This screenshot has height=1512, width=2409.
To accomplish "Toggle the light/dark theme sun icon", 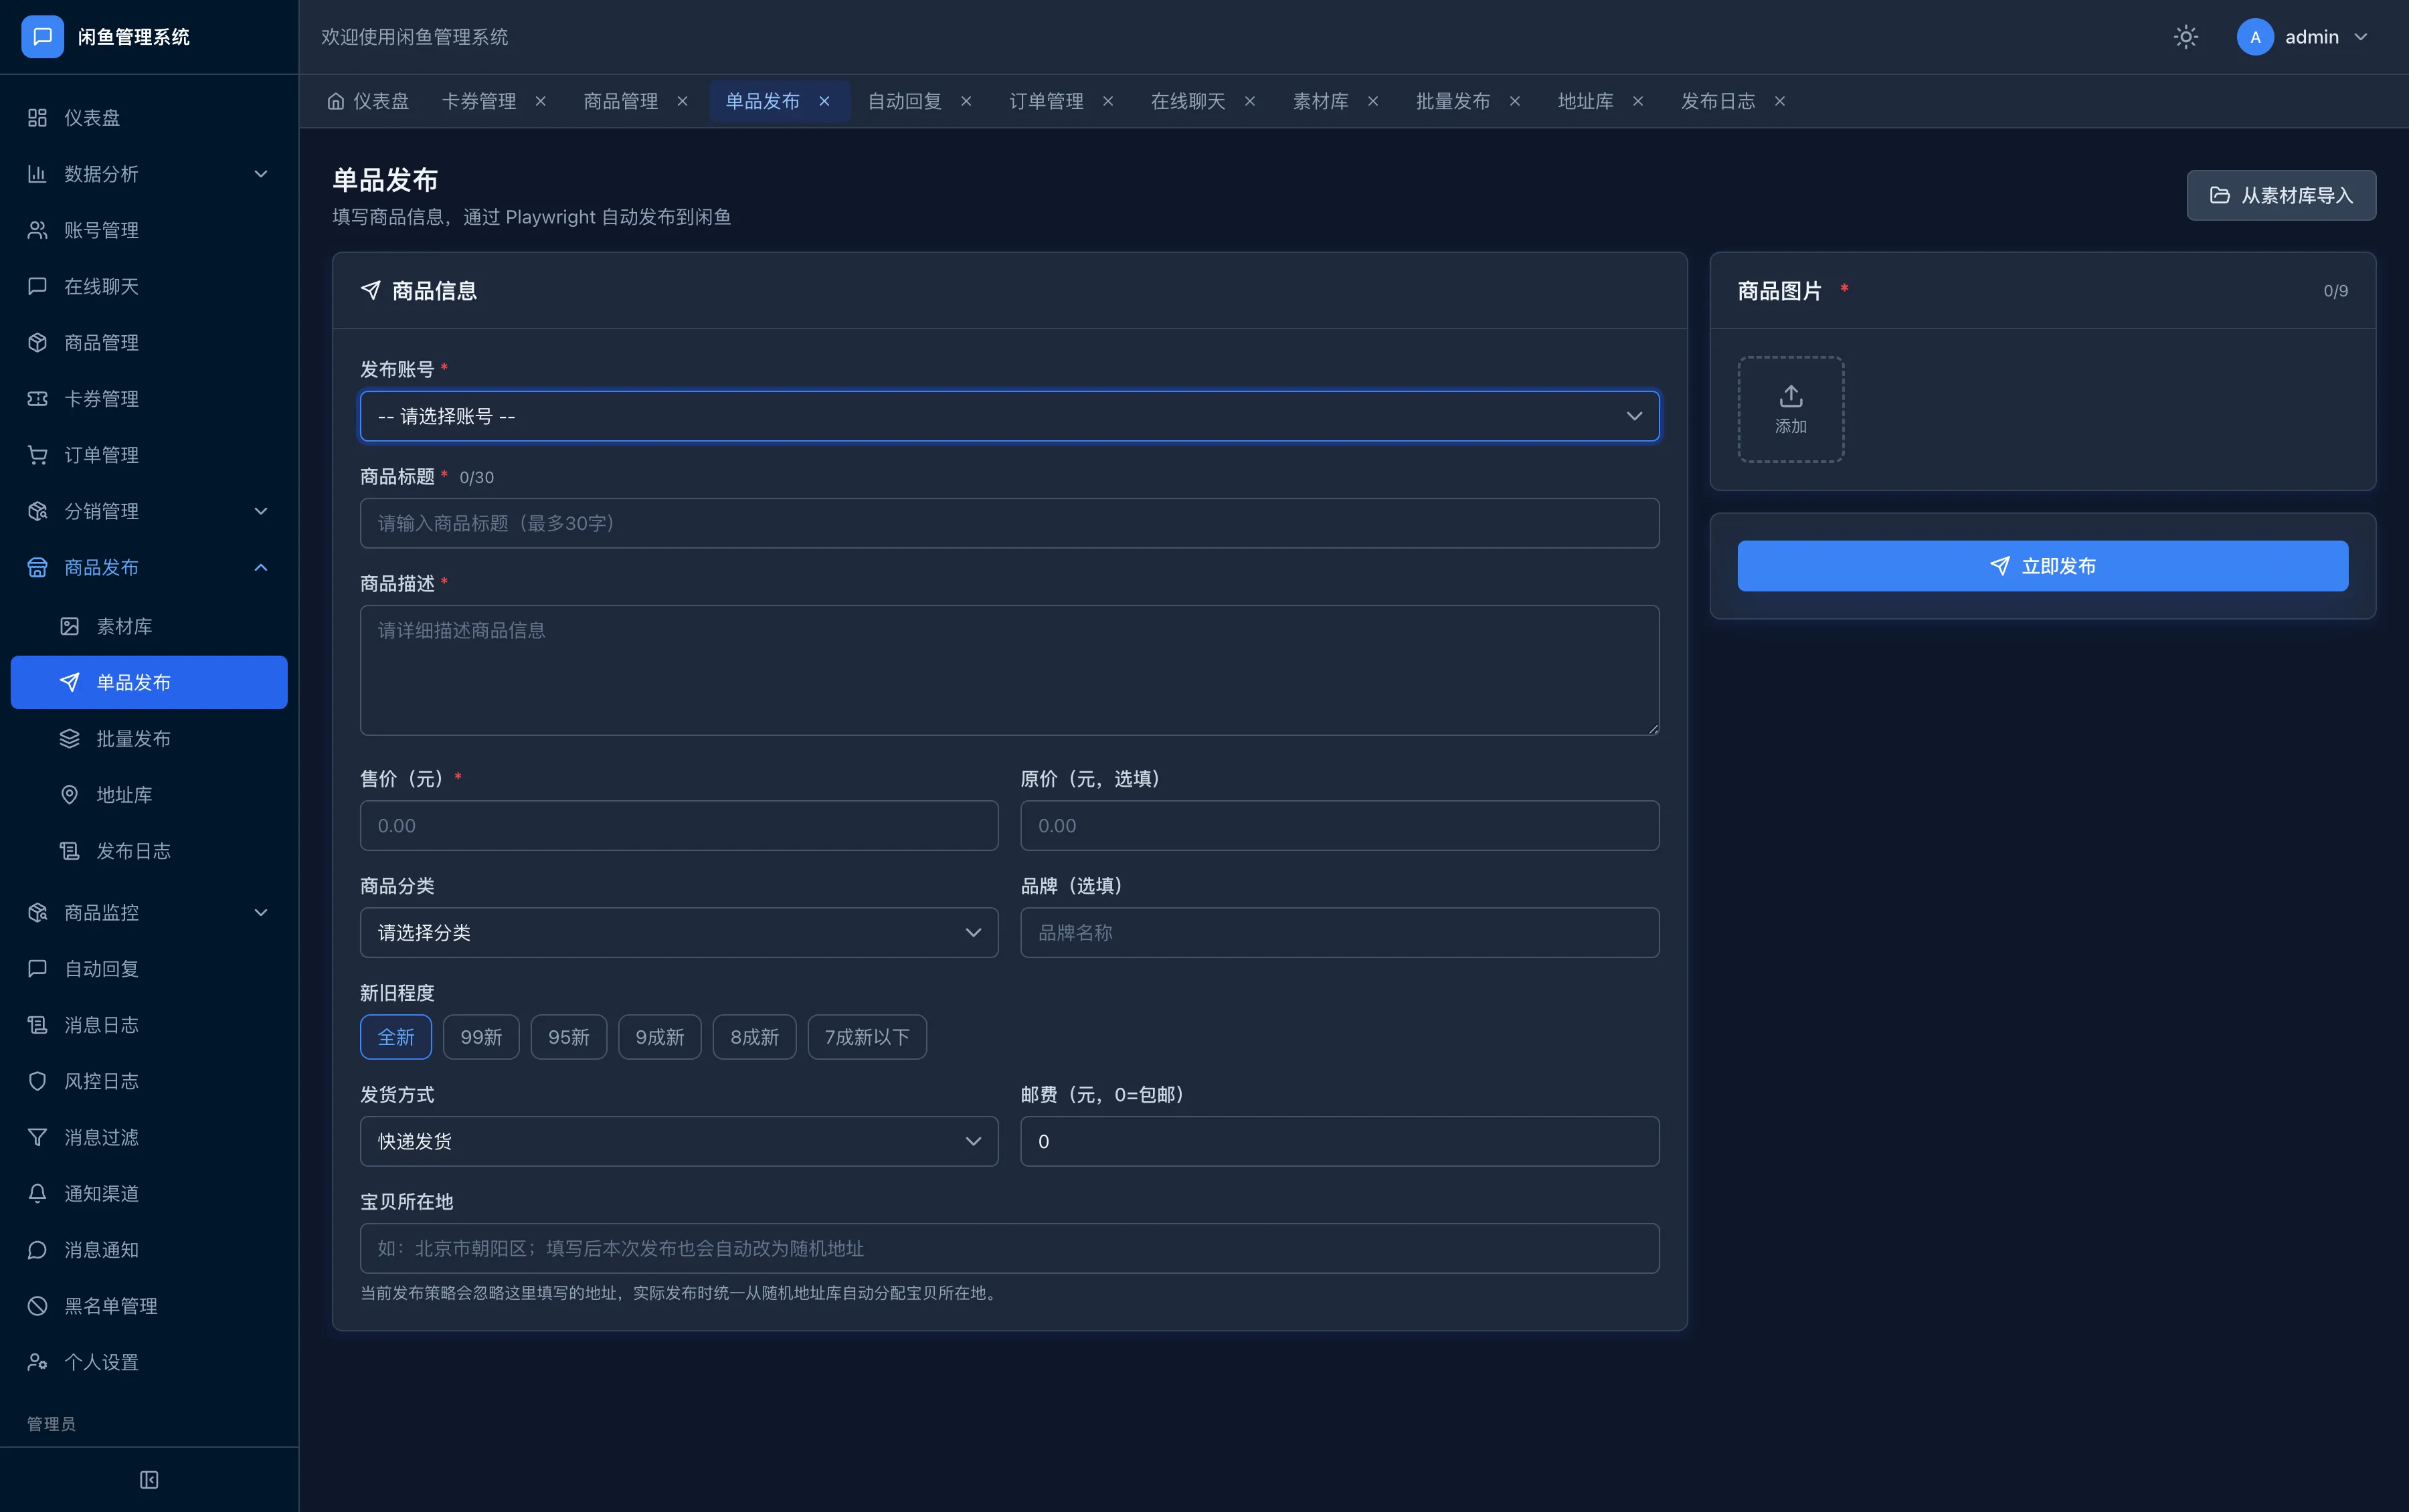I will 2185,37.
